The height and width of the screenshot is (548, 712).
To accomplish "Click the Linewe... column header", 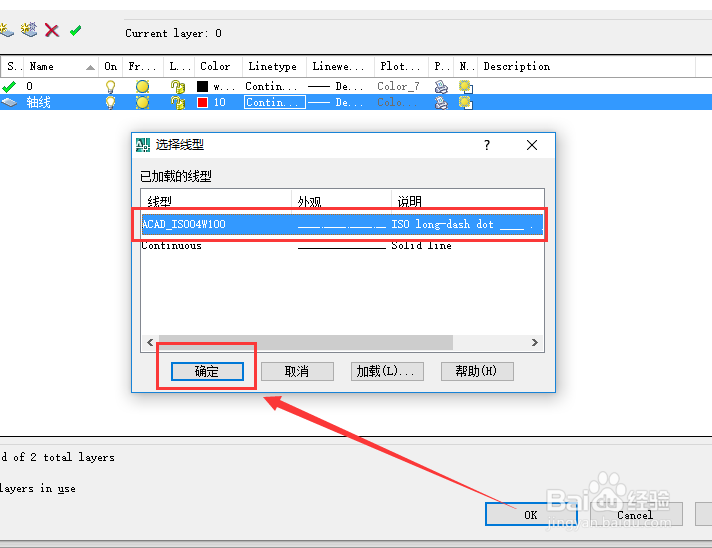I will coord(340,67).
